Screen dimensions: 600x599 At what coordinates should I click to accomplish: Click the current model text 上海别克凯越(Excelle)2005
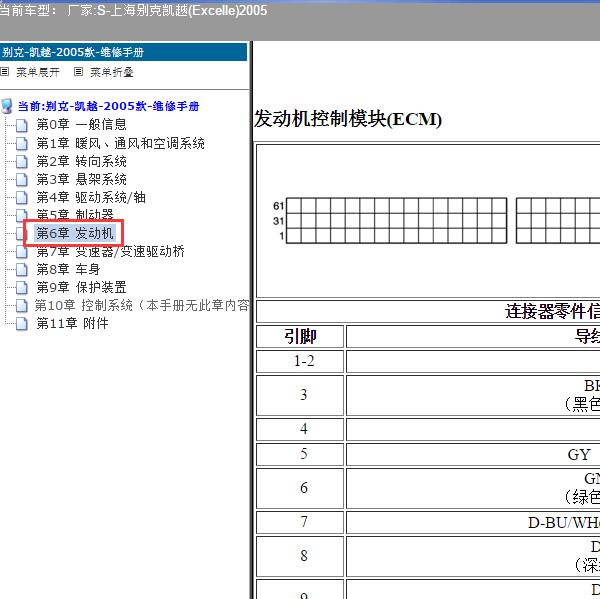[x=188, y=10]
